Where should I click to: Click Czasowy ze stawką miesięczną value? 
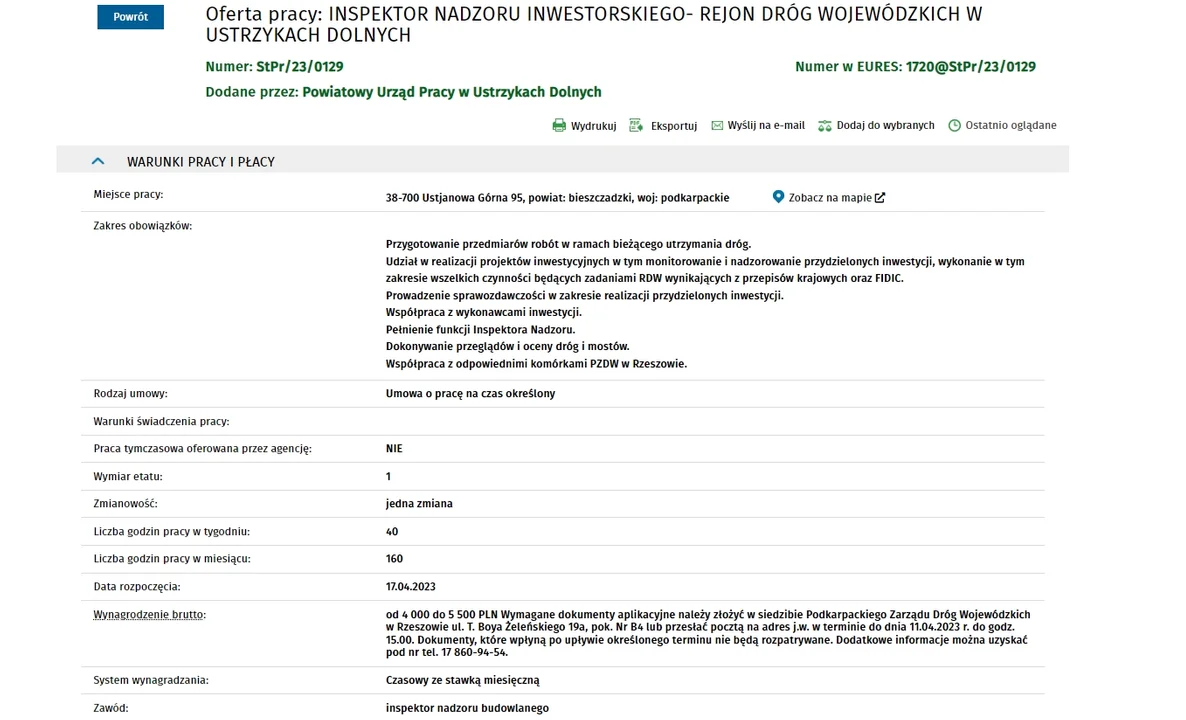pyautogui.click(x=462, y=680)
